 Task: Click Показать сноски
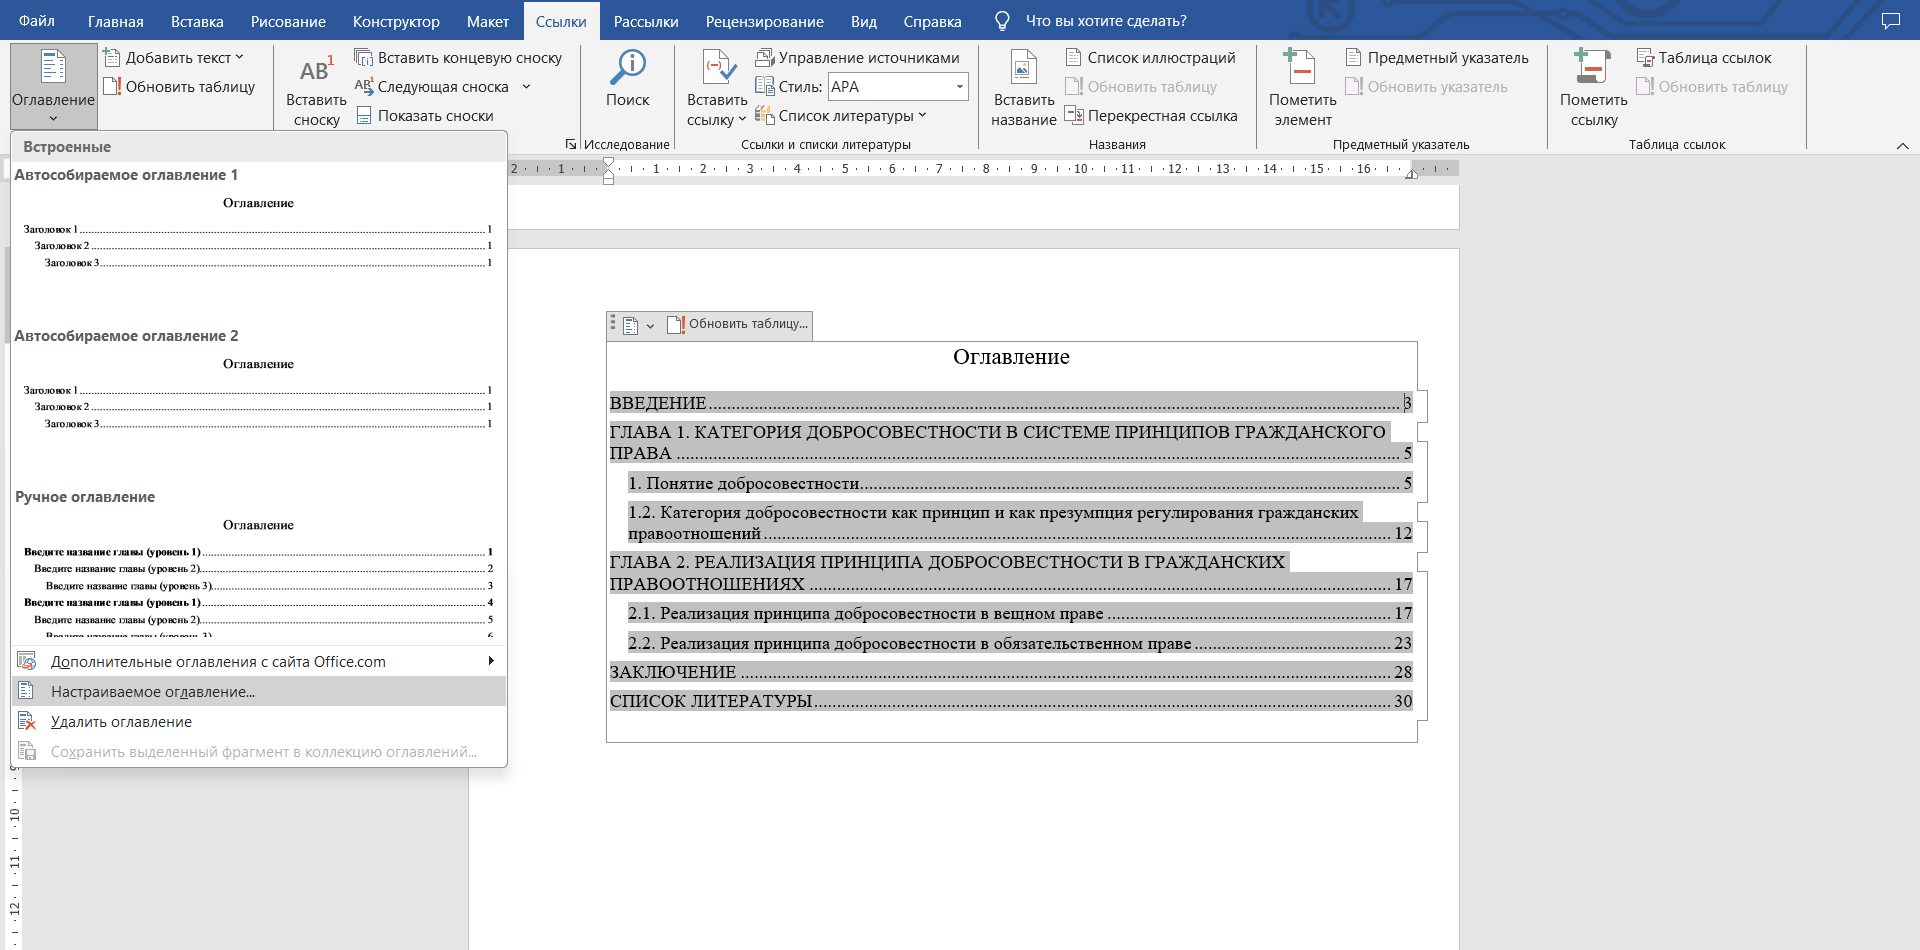click(x=425, y=116)
